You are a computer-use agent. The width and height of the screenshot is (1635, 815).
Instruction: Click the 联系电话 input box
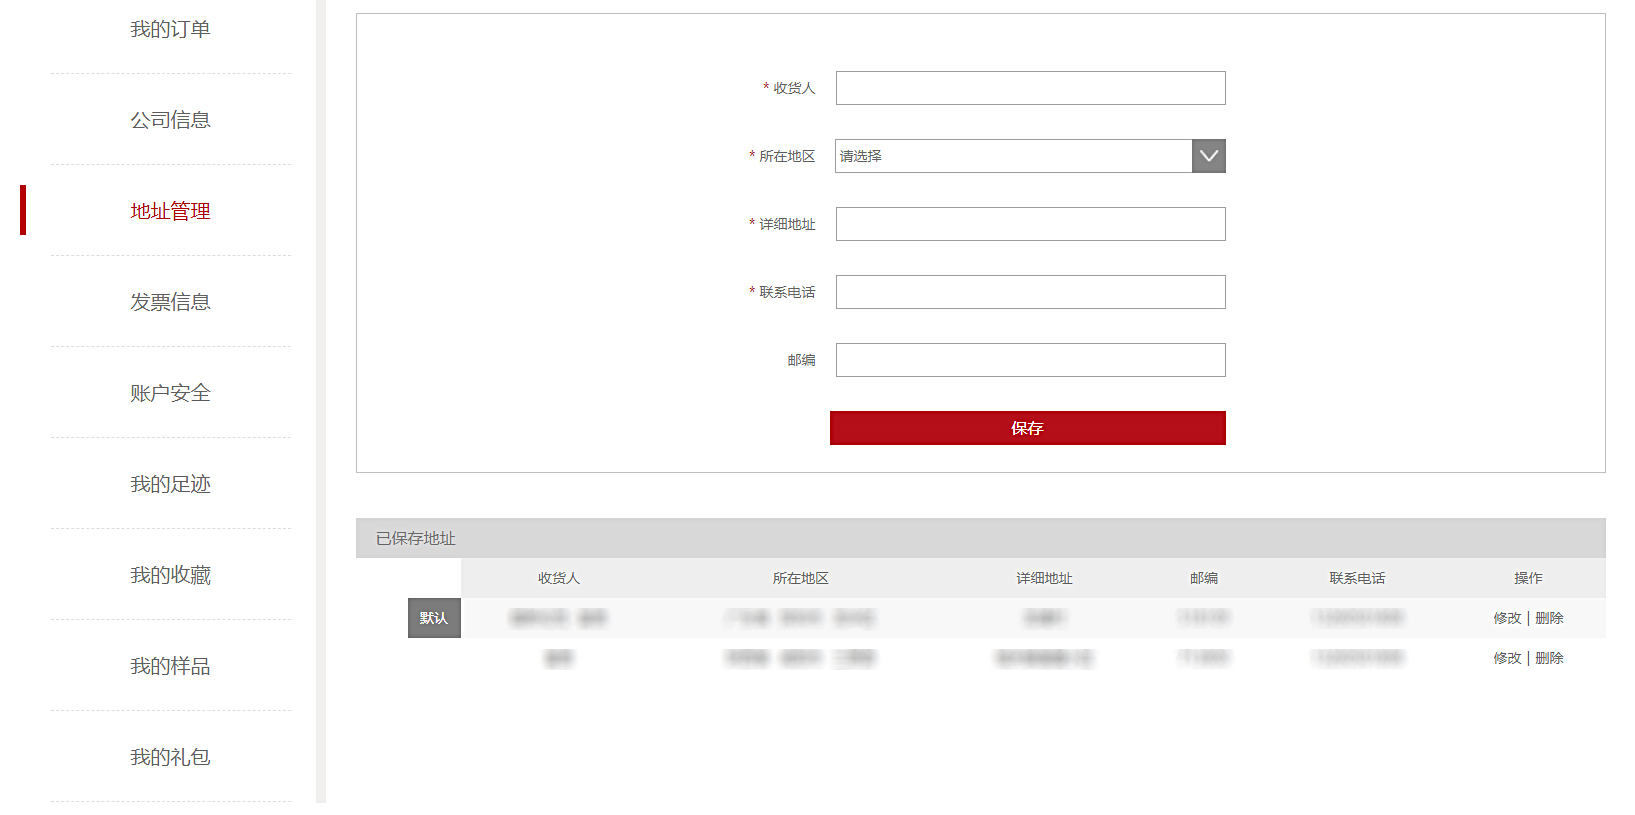point(1030,292)
